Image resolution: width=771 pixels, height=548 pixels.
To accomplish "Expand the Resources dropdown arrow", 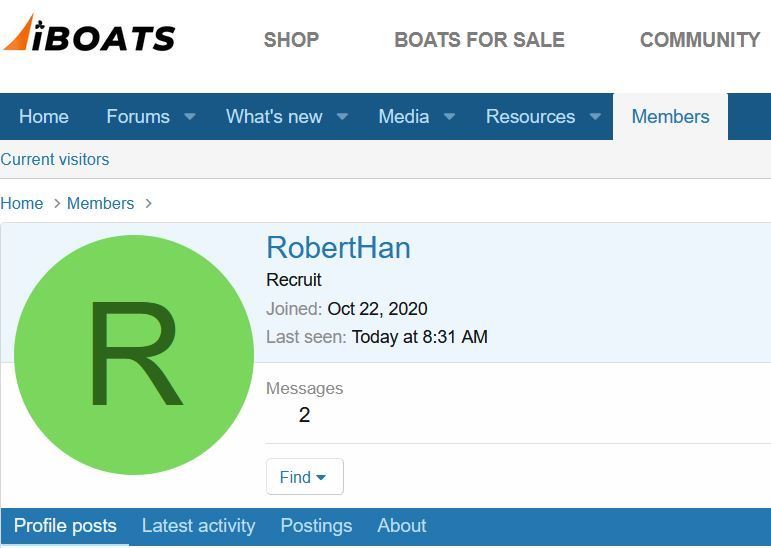I will tap(595, 117).
